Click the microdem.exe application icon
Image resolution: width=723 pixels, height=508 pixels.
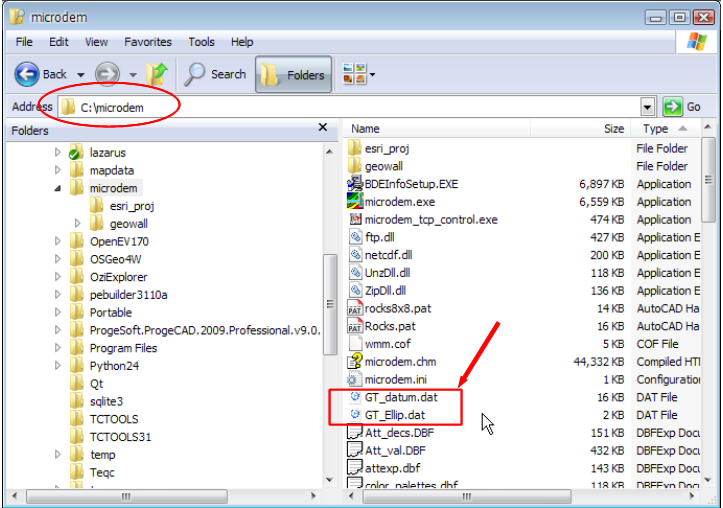(x=354, y=202)
